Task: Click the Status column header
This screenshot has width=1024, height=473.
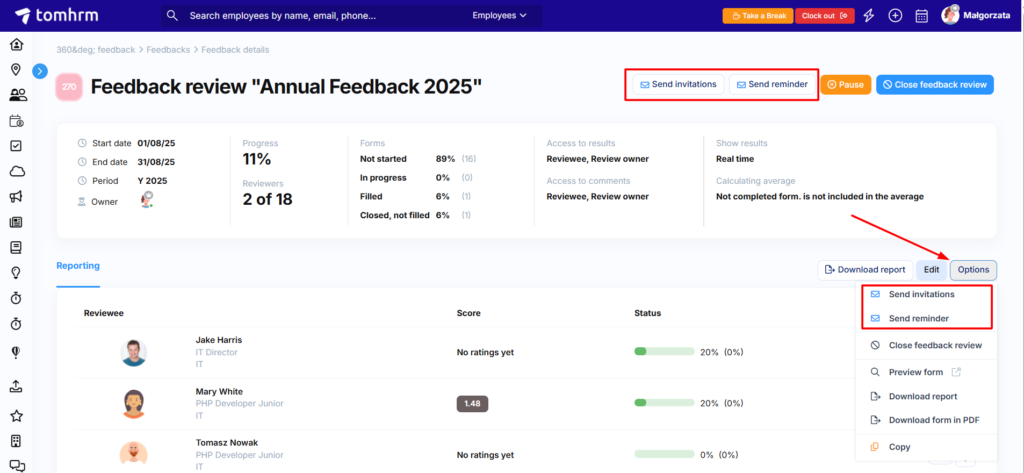Action: tap(648, 314)
